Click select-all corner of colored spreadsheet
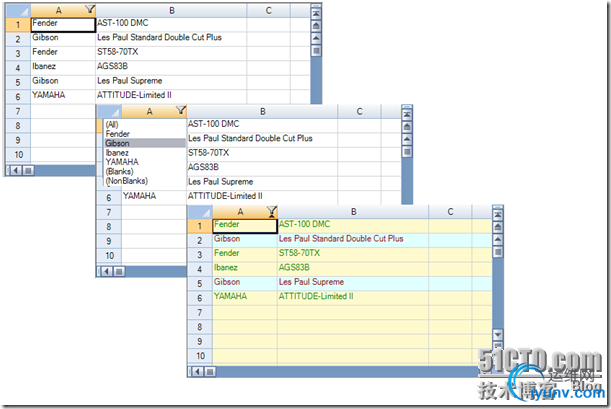This screenshot has width=611, height=409. 200,212
